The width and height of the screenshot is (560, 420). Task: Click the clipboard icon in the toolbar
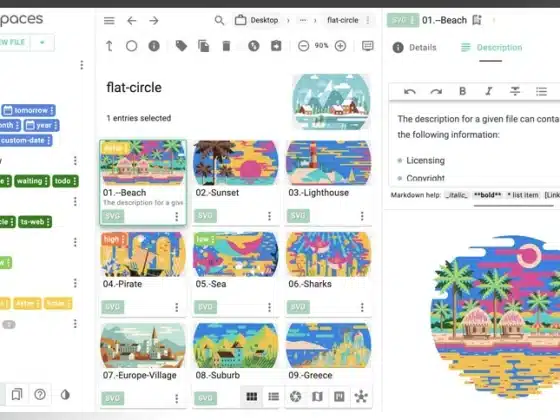[x=276, y=46]
